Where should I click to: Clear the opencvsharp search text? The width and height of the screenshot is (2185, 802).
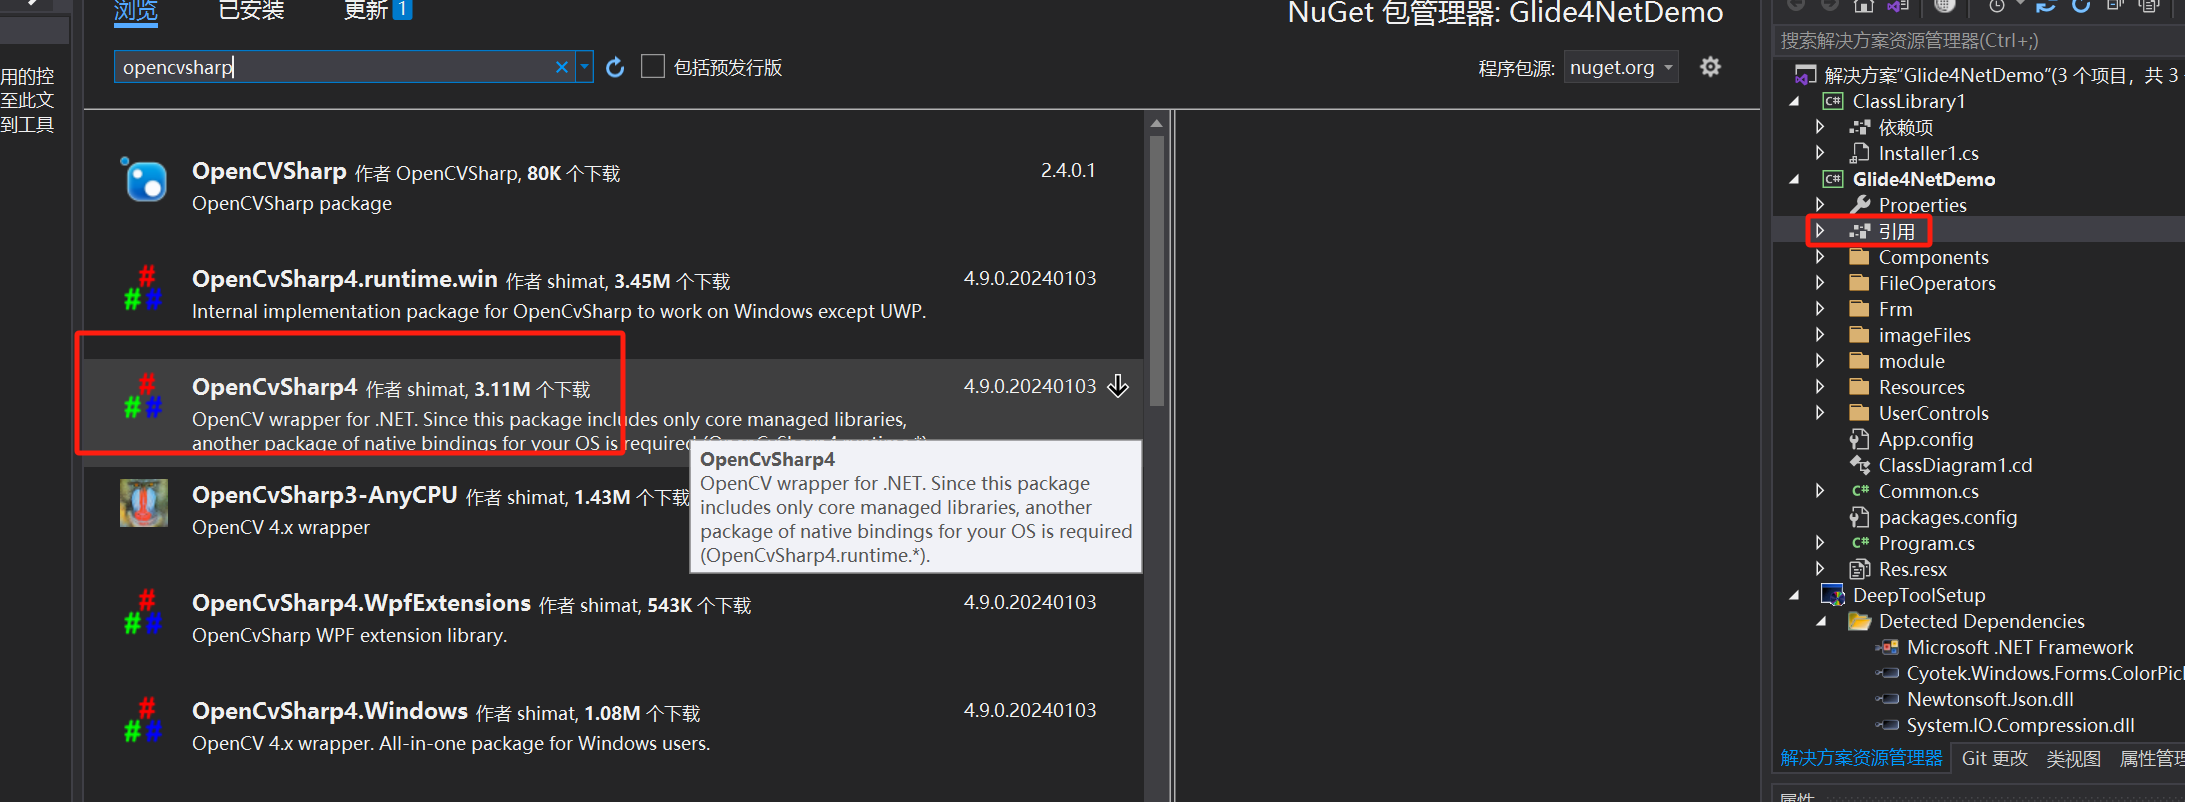tap(562, 67)
